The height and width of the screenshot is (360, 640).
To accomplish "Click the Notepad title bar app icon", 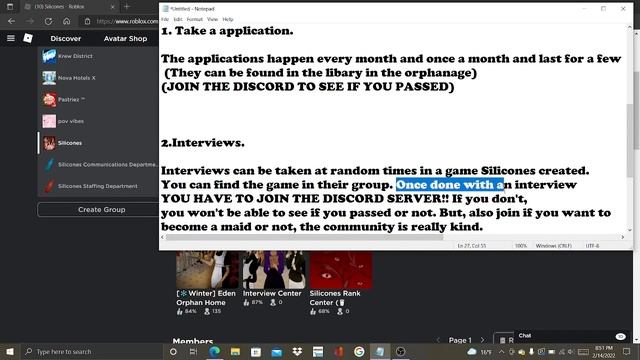I will point(165,9).
